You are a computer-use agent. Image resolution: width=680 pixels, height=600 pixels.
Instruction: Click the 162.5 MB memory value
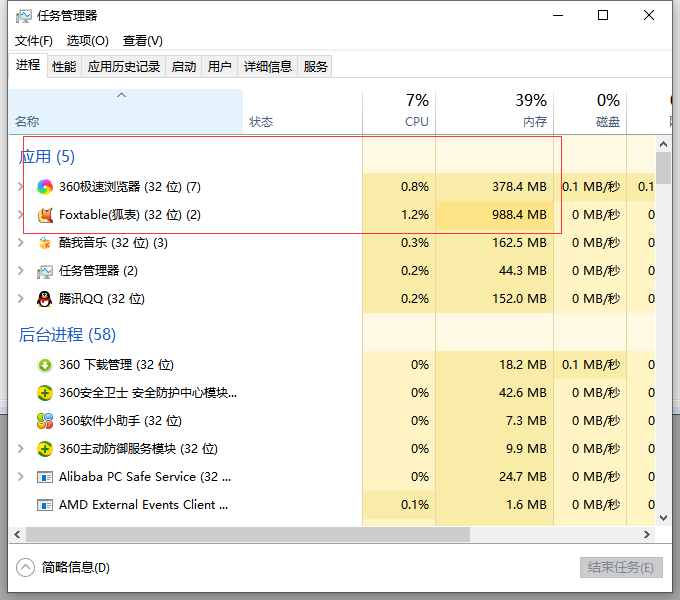pos(519,243)
